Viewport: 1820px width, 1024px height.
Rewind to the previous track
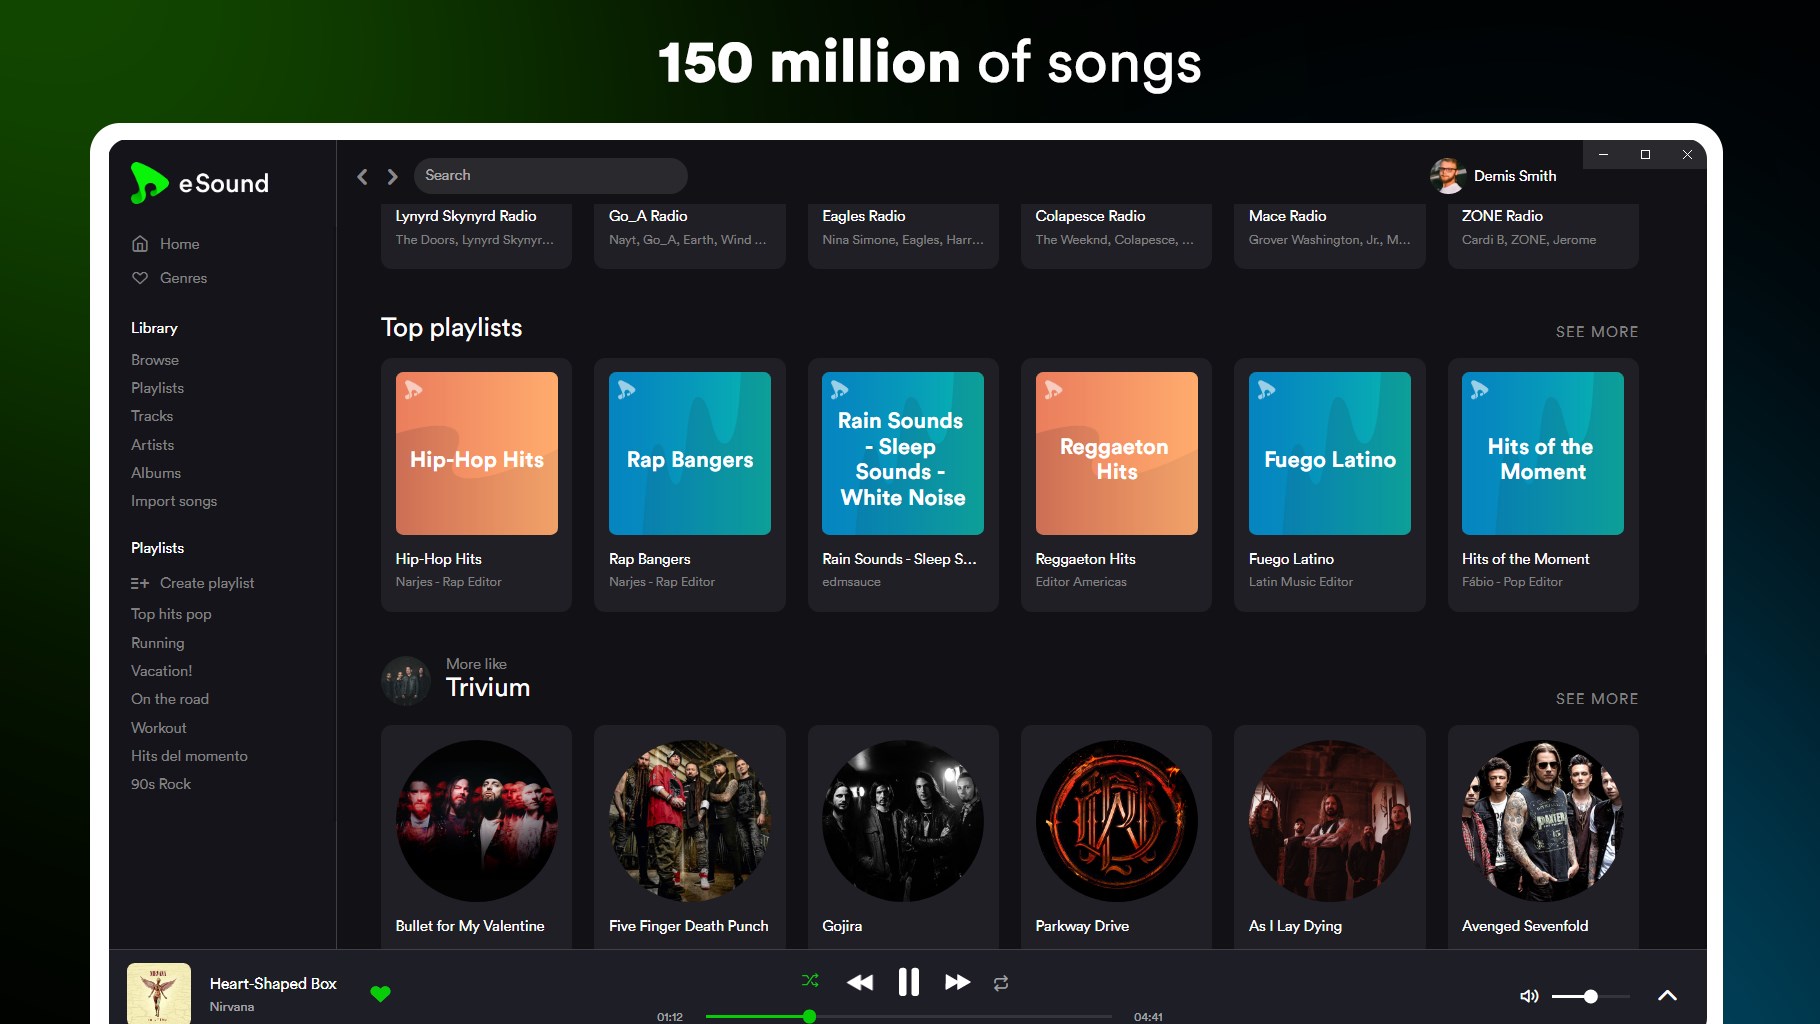tap(859, 982)
